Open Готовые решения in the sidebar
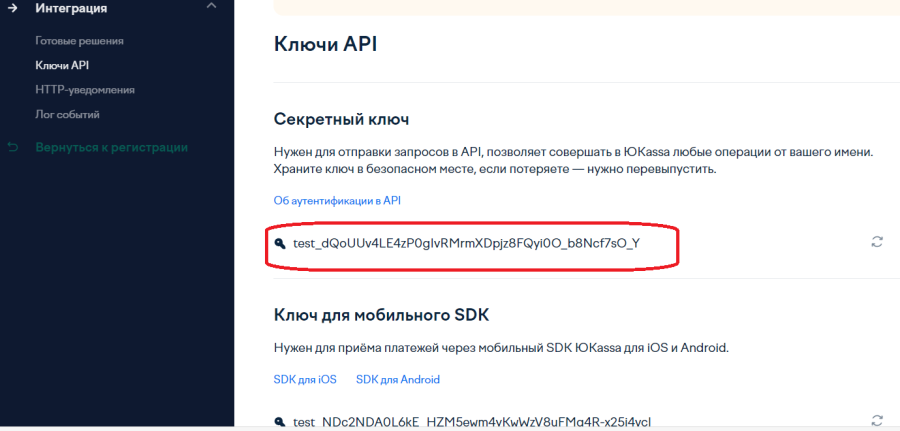This screenshot has height=431, width=900. pyautogui.click(x=79, y=41)
